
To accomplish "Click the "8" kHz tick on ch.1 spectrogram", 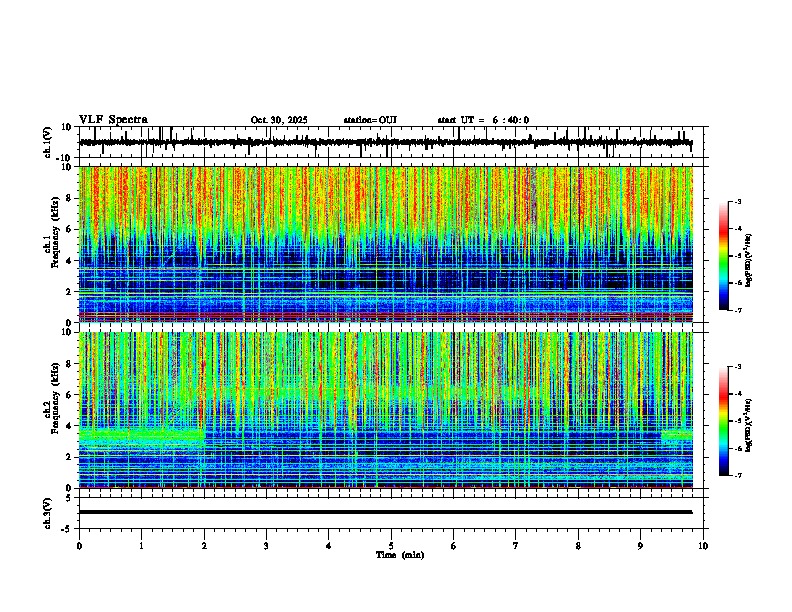I will (69, 198).
